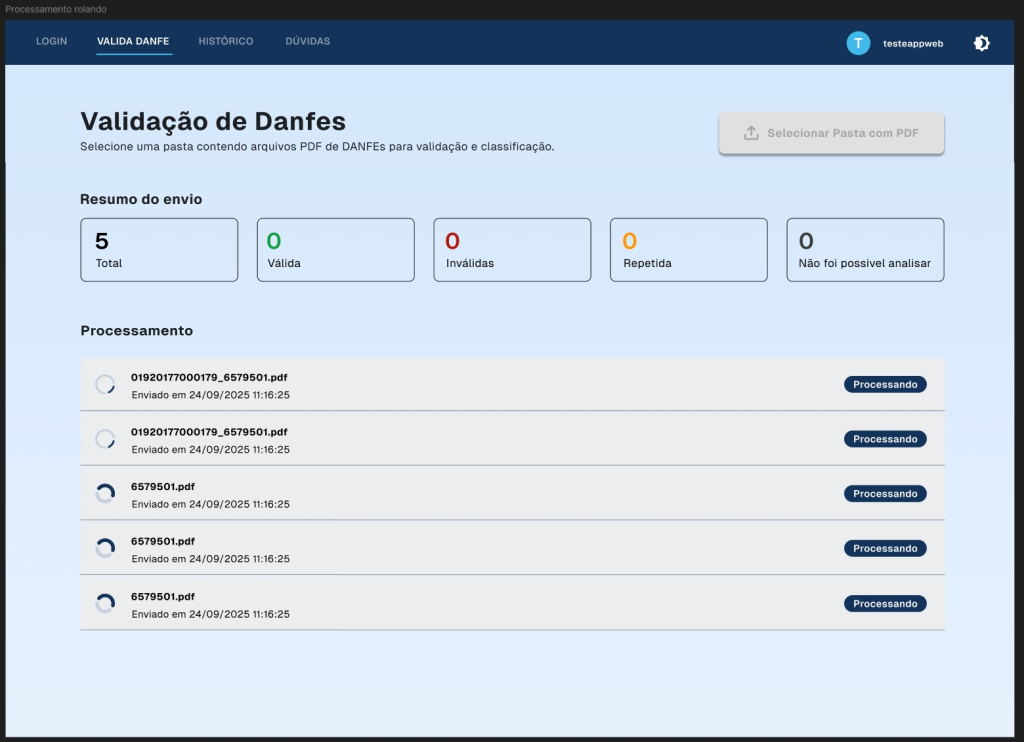1024x742 pixels.
Task: Click the Processando badge on the first file
Action: pyautogui.click(x=884, y=383)
